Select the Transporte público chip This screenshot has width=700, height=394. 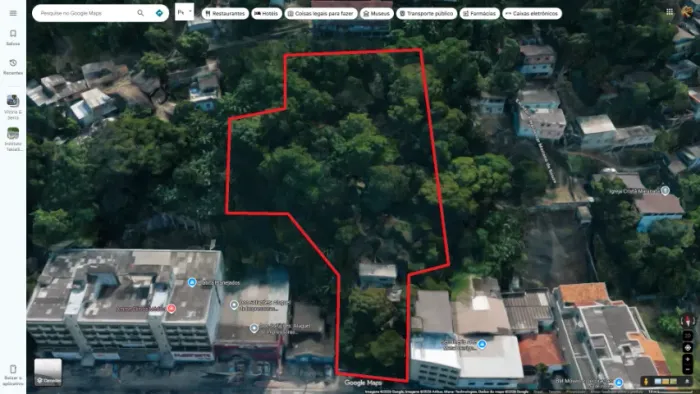(426, 13)
